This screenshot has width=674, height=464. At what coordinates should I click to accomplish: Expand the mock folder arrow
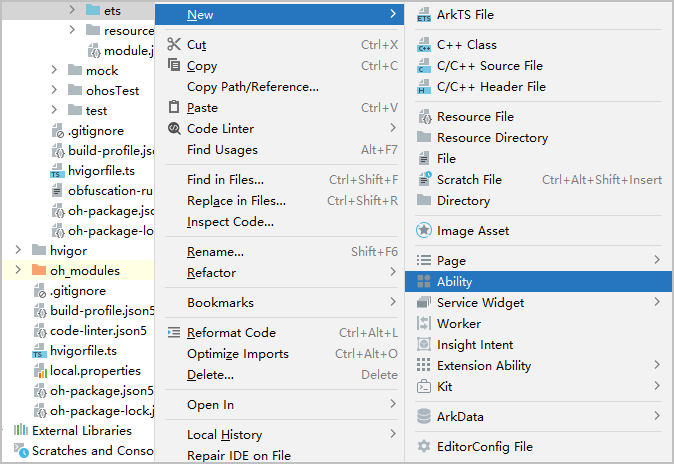(x=54, y=71)
